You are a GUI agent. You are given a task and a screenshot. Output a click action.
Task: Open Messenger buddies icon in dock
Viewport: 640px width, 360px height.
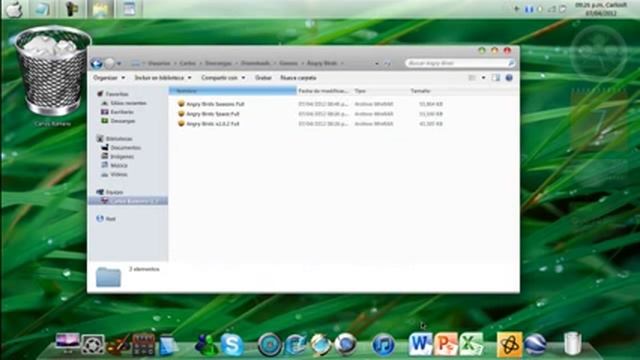[x=206, y=345]
